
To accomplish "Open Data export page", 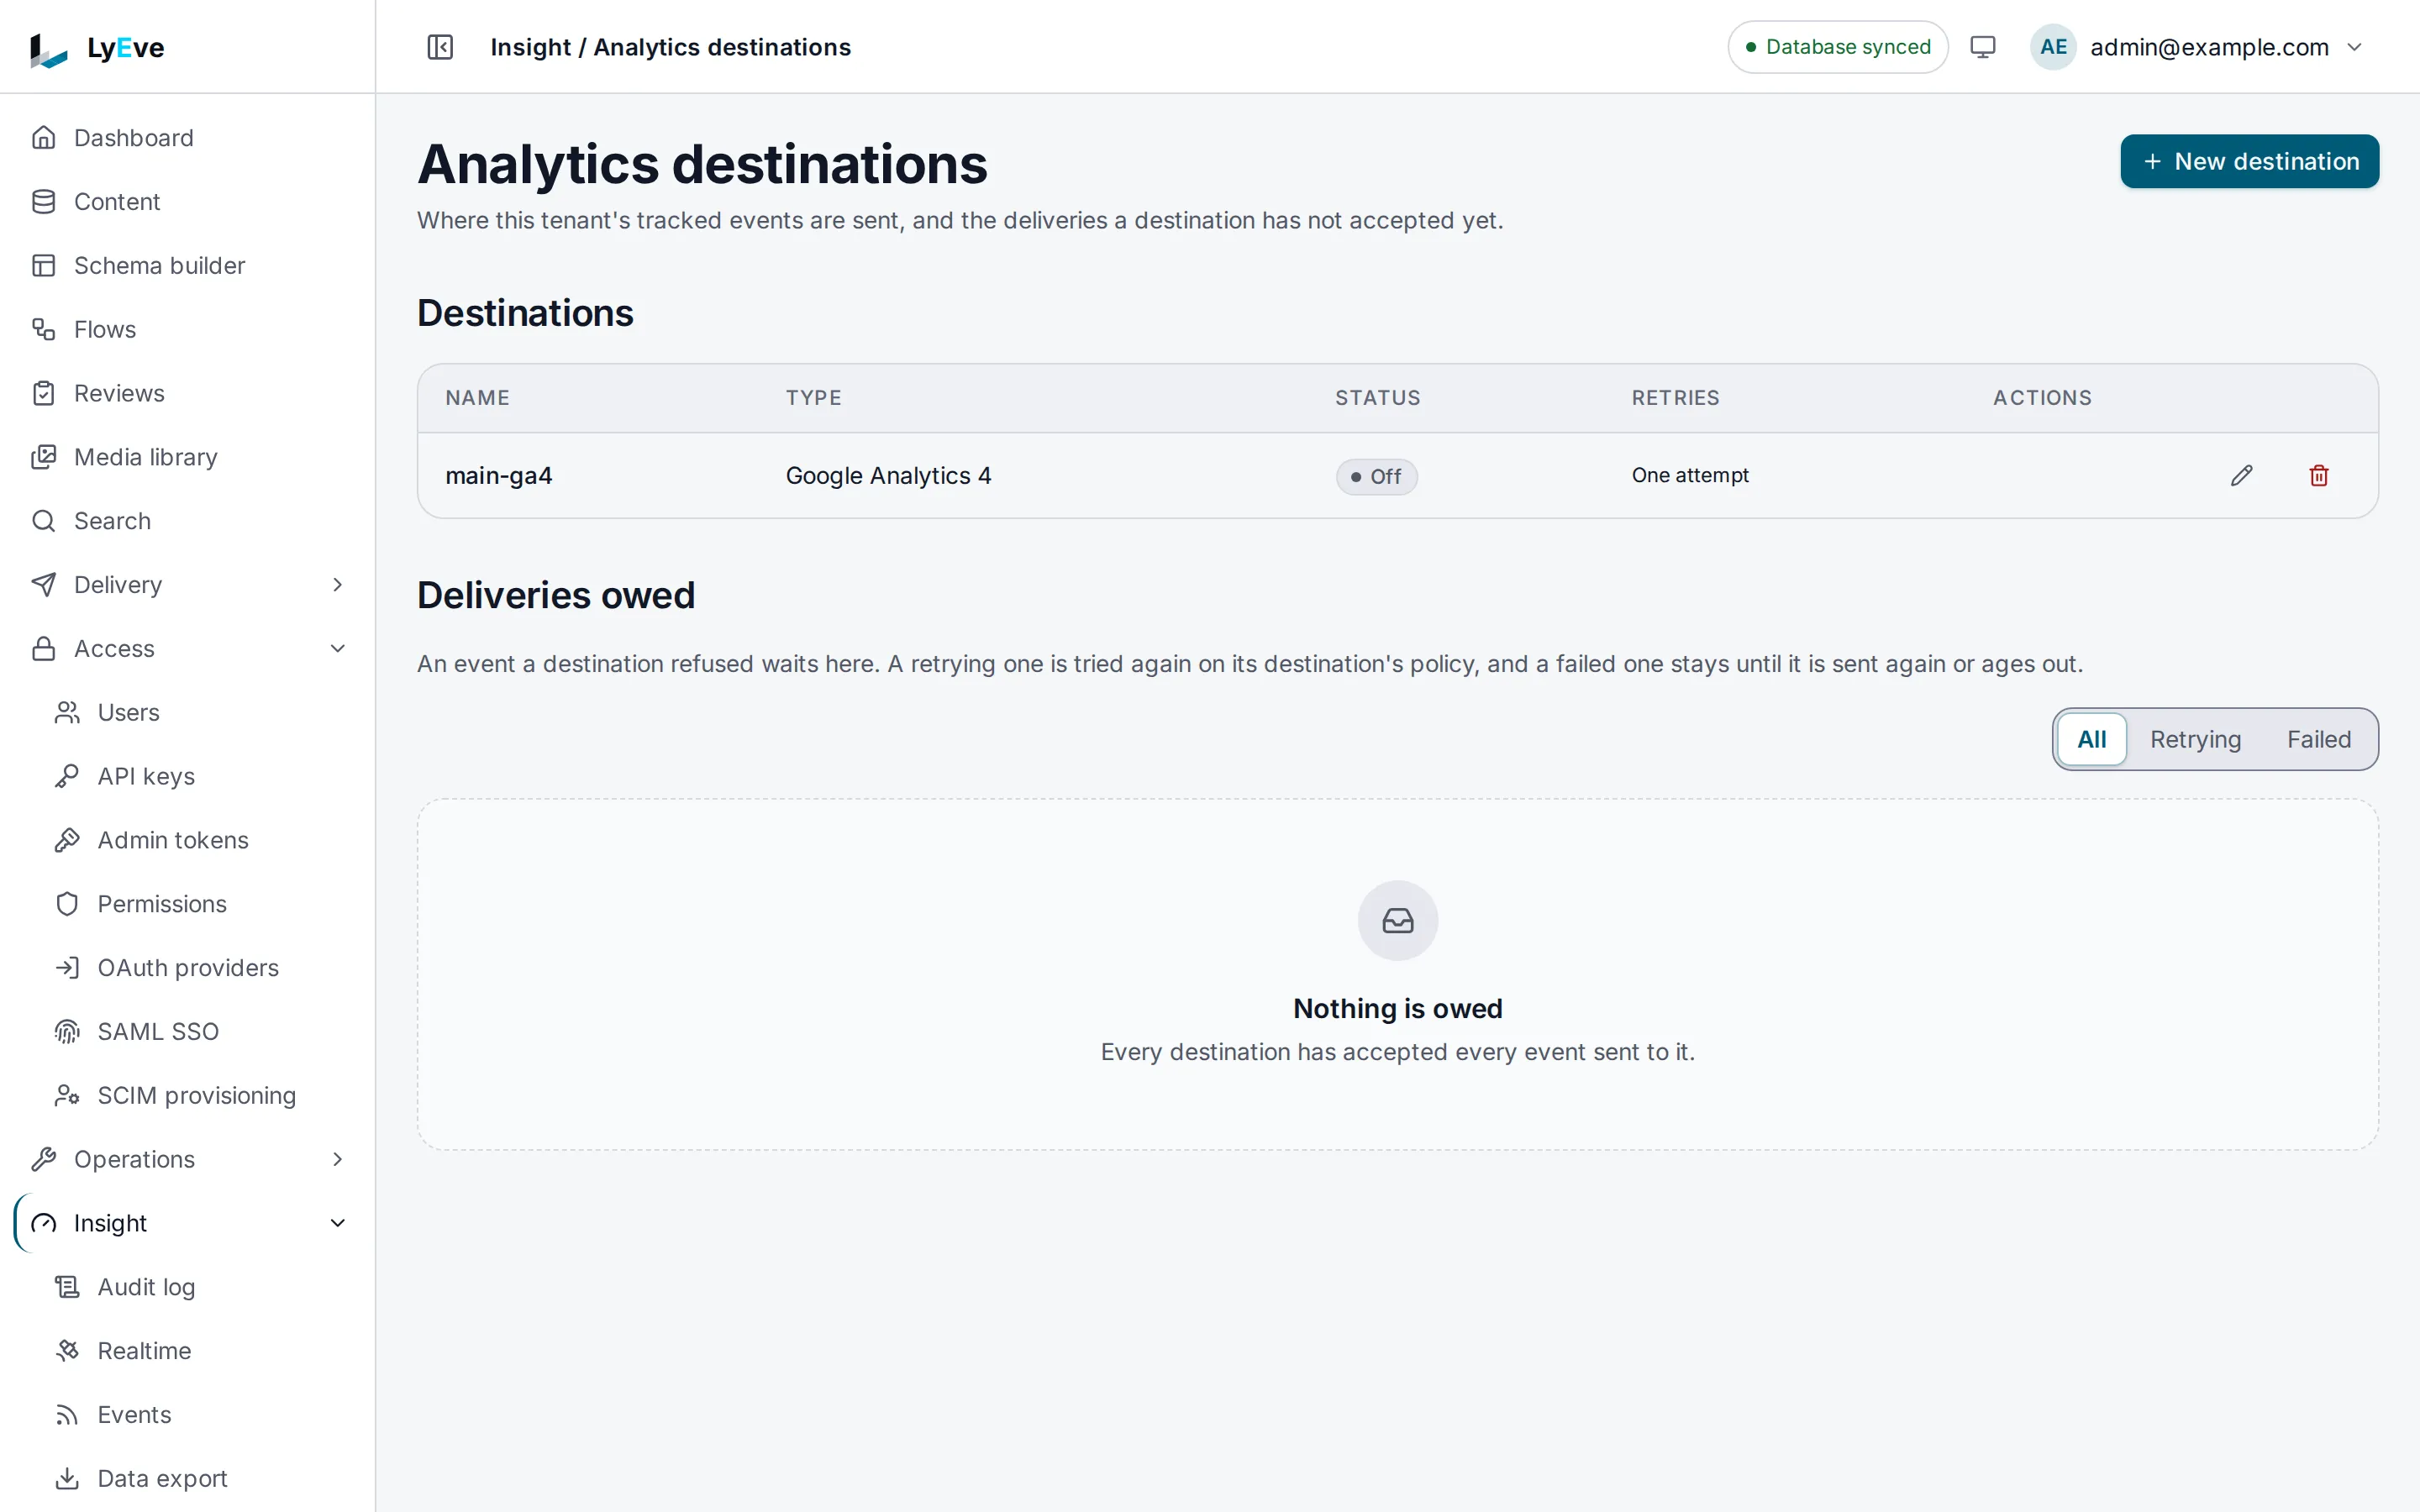I will 188,1479.
